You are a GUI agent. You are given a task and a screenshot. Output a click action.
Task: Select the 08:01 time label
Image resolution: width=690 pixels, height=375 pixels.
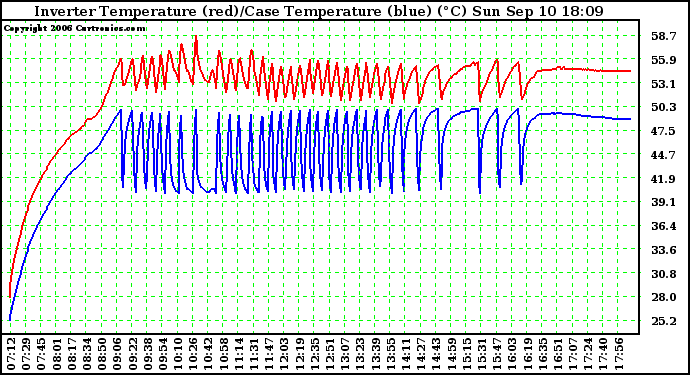click(x=56, y=354)
